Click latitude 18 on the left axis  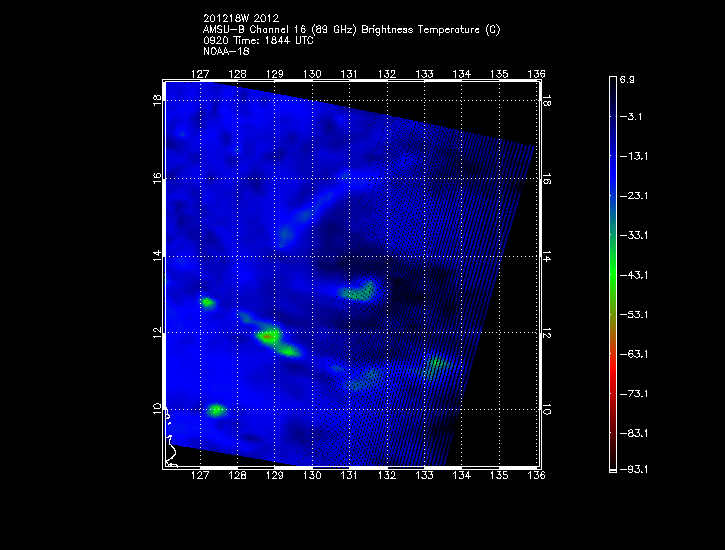pos(157,100)
